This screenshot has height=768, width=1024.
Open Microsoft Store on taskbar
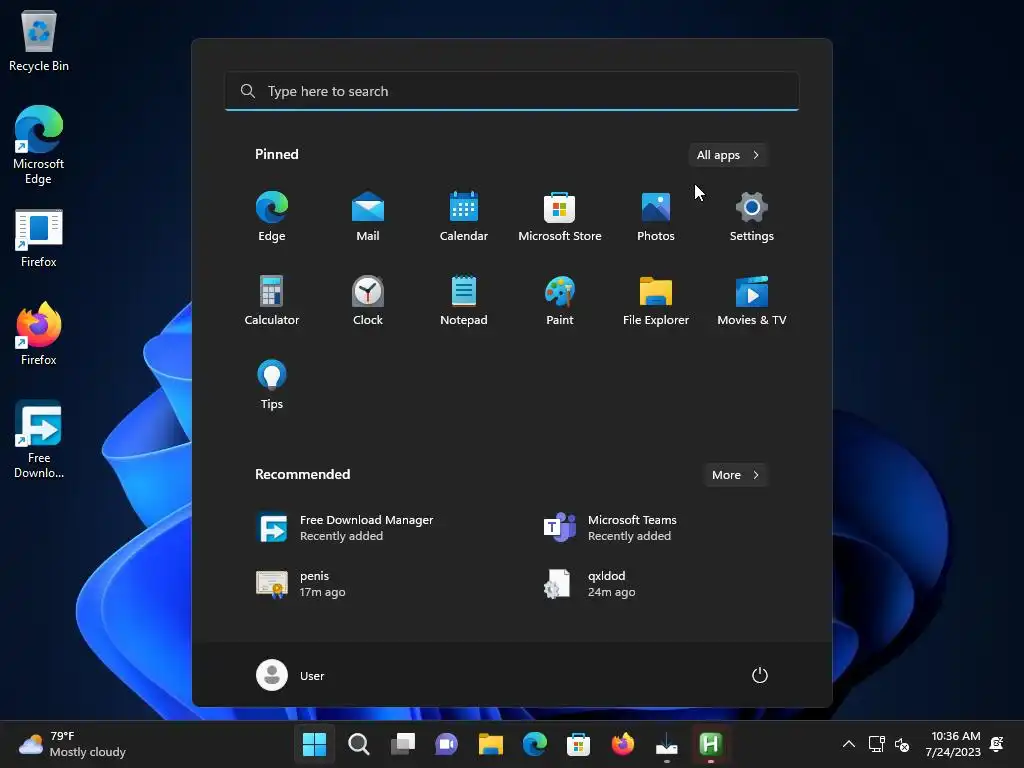(579, 744)
